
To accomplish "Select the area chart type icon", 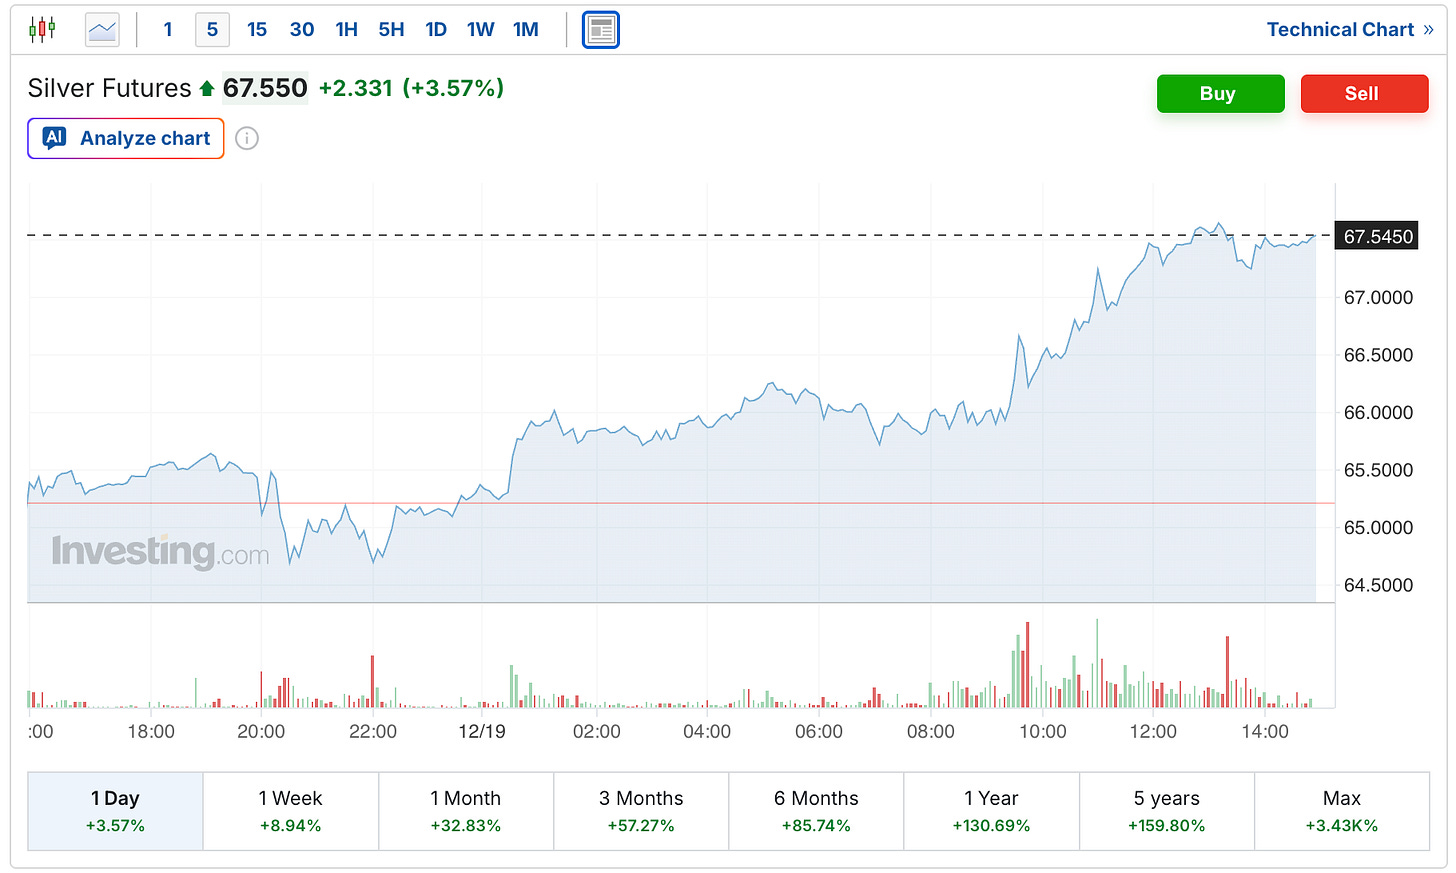I will [102, 30].
